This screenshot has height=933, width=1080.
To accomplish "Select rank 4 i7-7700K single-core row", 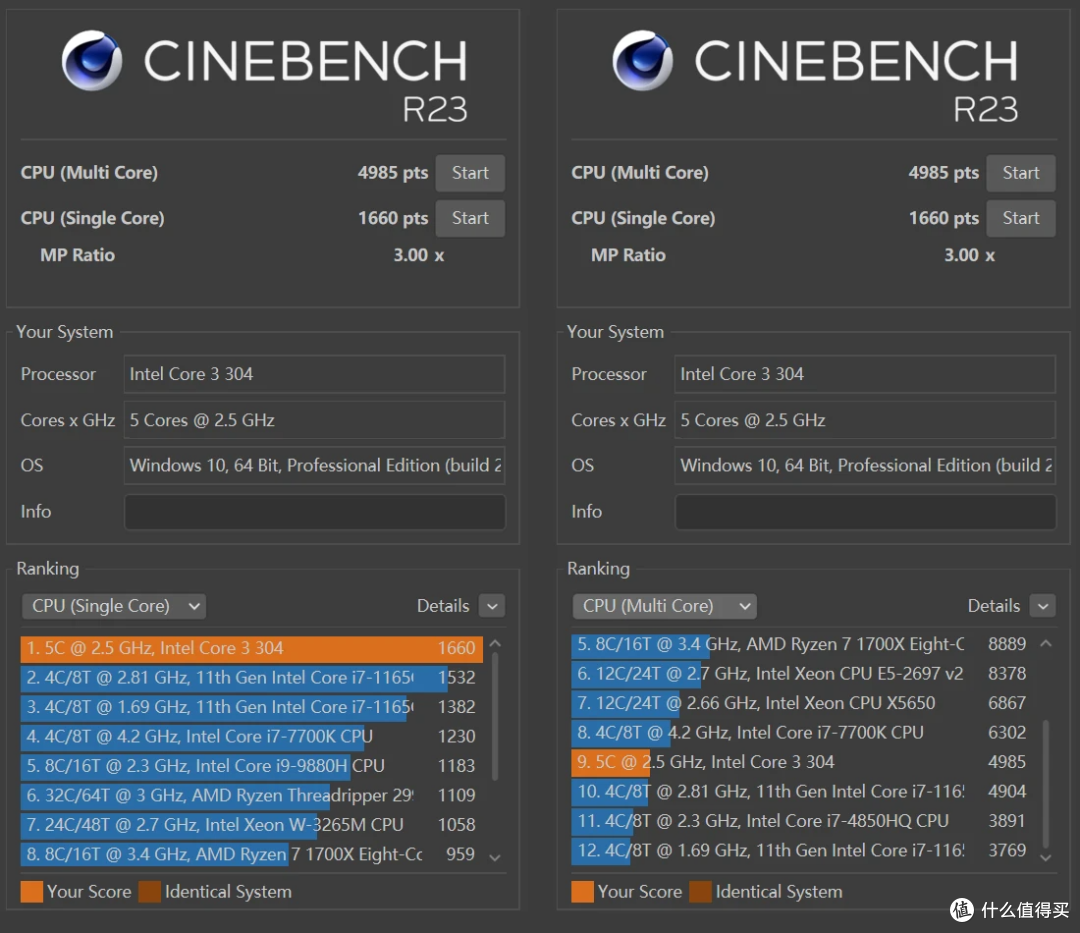I will click(x=251, y=737).
